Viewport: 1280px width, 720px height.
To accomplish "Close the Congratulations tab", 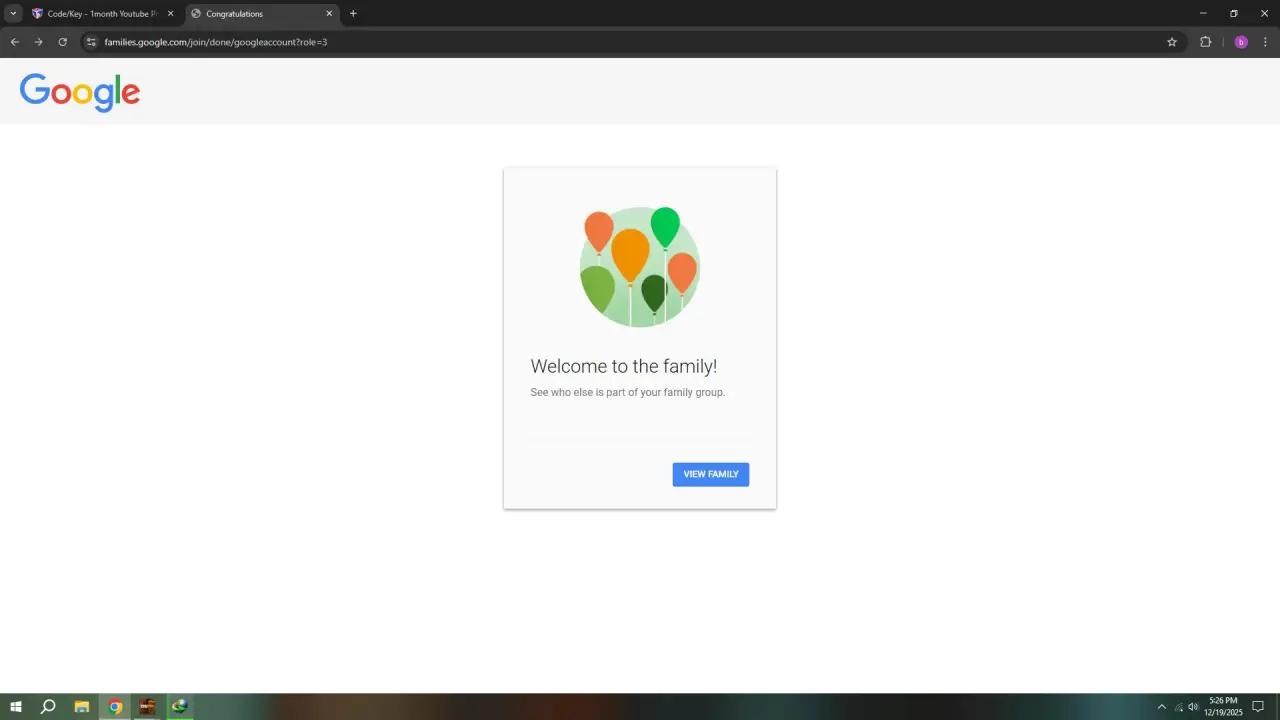I will click(x=329, y=14).
